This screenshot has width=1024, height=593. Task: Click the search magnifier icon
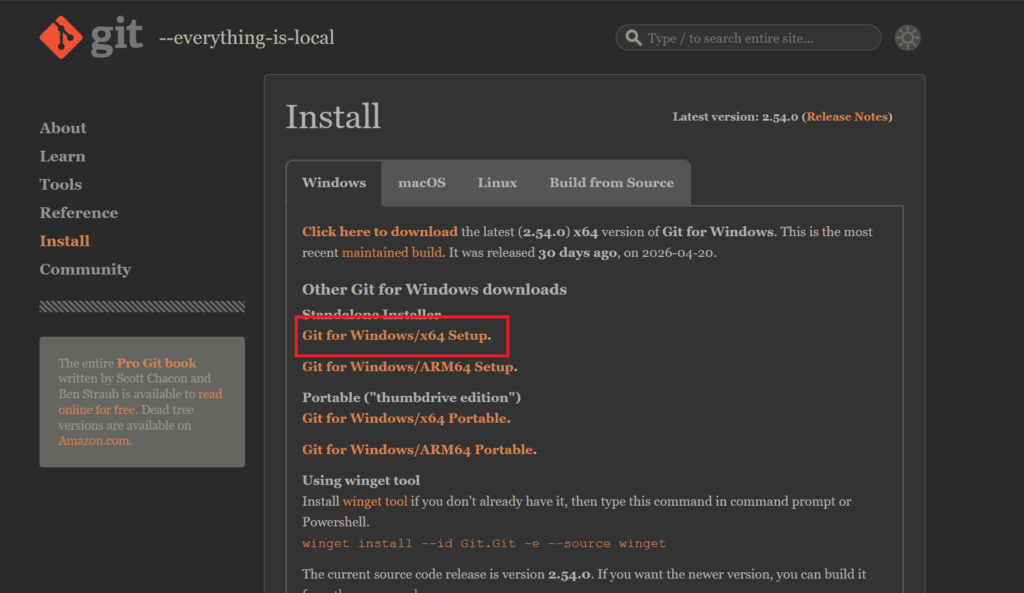tap(633, 38)
